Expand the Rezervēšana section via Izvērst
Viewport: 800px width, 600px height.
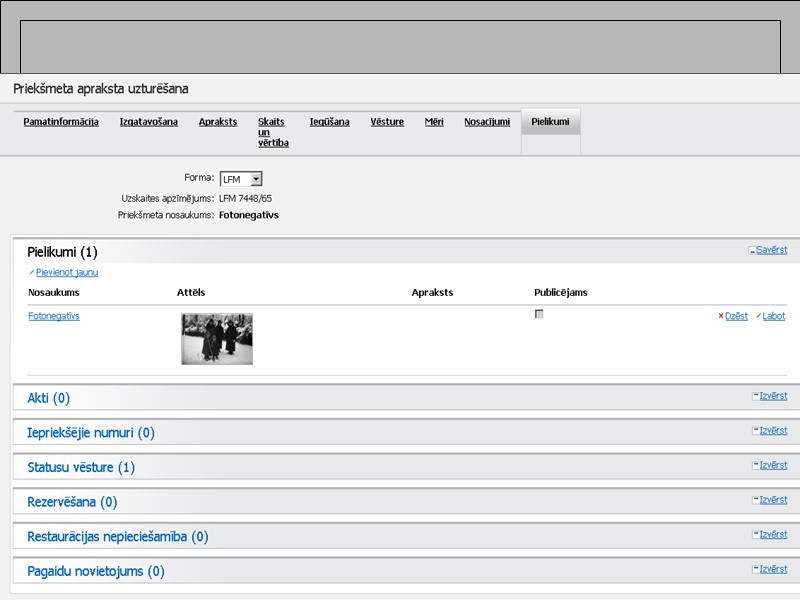(x=773, y=500)
